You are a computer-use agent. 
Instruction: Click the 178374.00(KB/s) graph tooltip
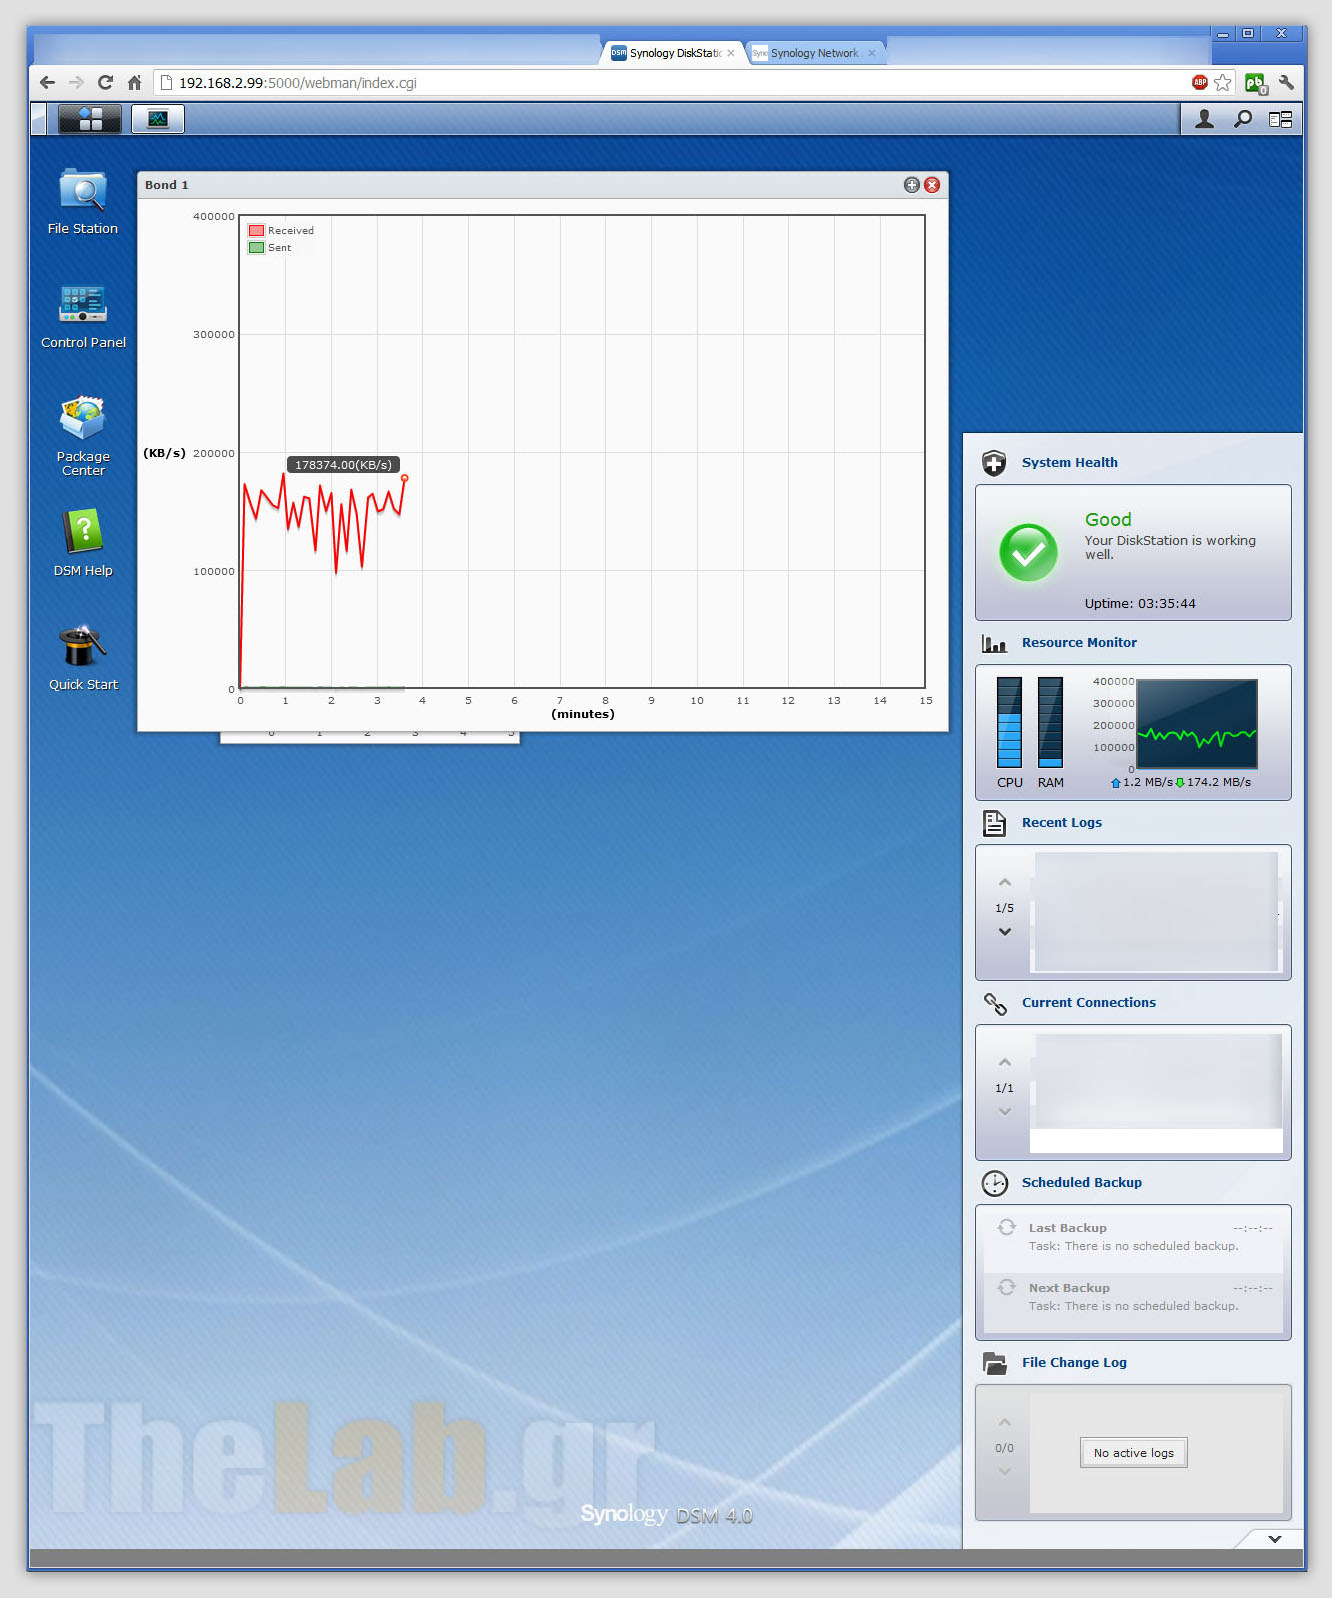coord(343,465)
